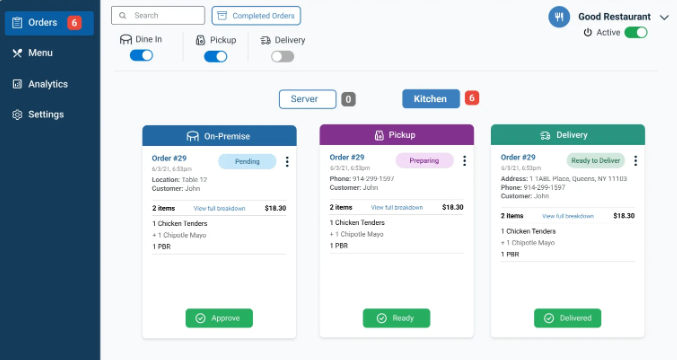This screenshot has height=360, width=677.
Task: View full breakdown of Pickup order
Action: point(397,208)
